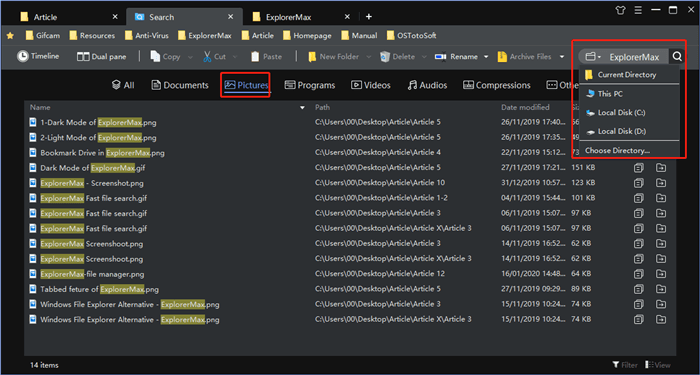Viewport: 700px width, 375px height.
Task: Enable Dual pane mode
Action: click(x=101, y=57)
